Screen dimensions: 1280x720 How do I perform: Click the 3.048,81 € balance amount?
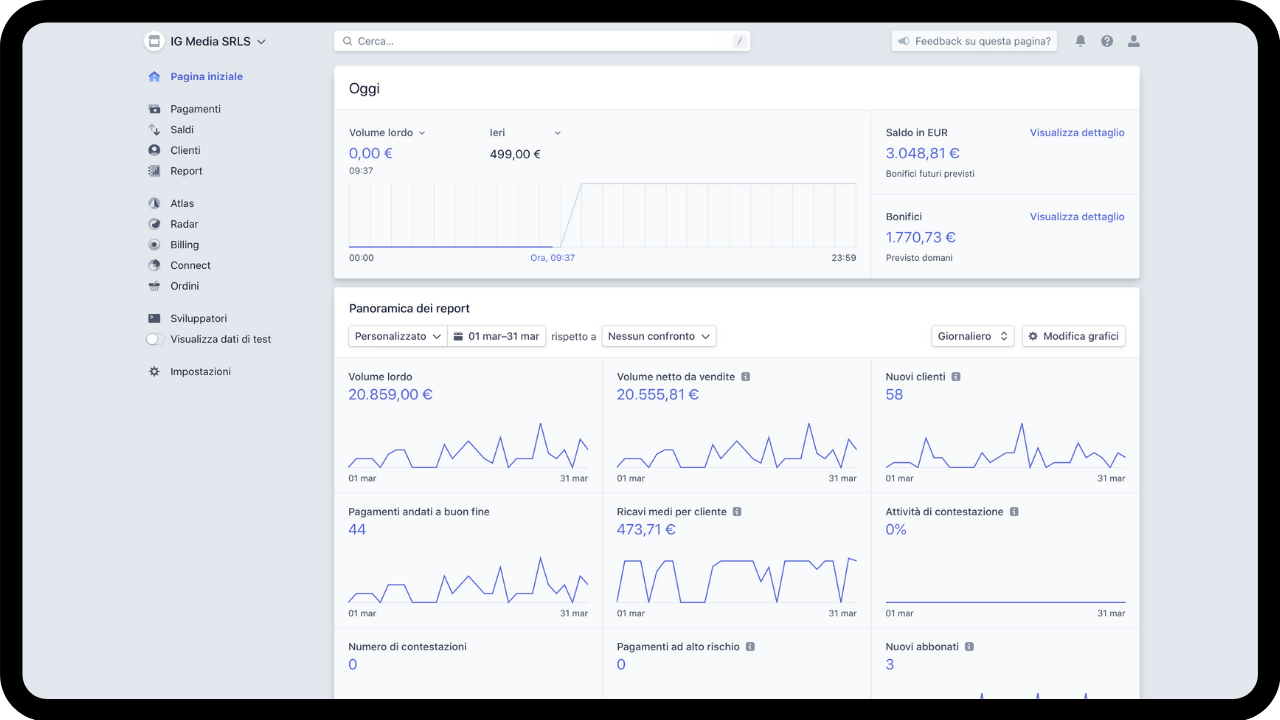[x=923, y=153]
